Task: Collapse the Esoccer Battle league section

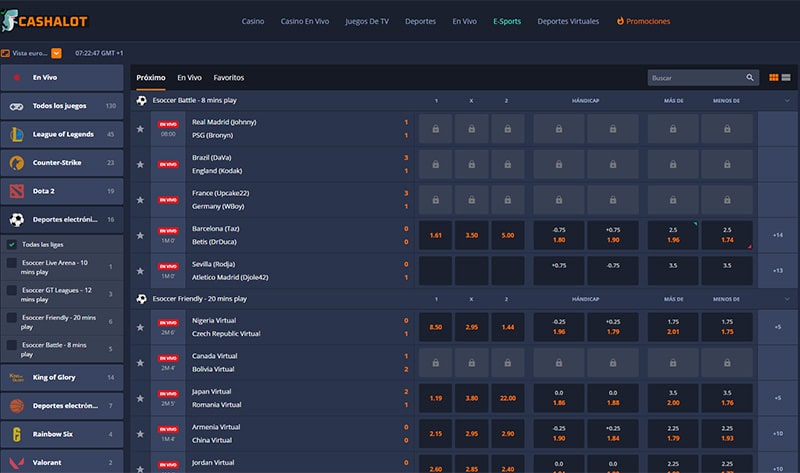Action: click(x=787, y=101)
